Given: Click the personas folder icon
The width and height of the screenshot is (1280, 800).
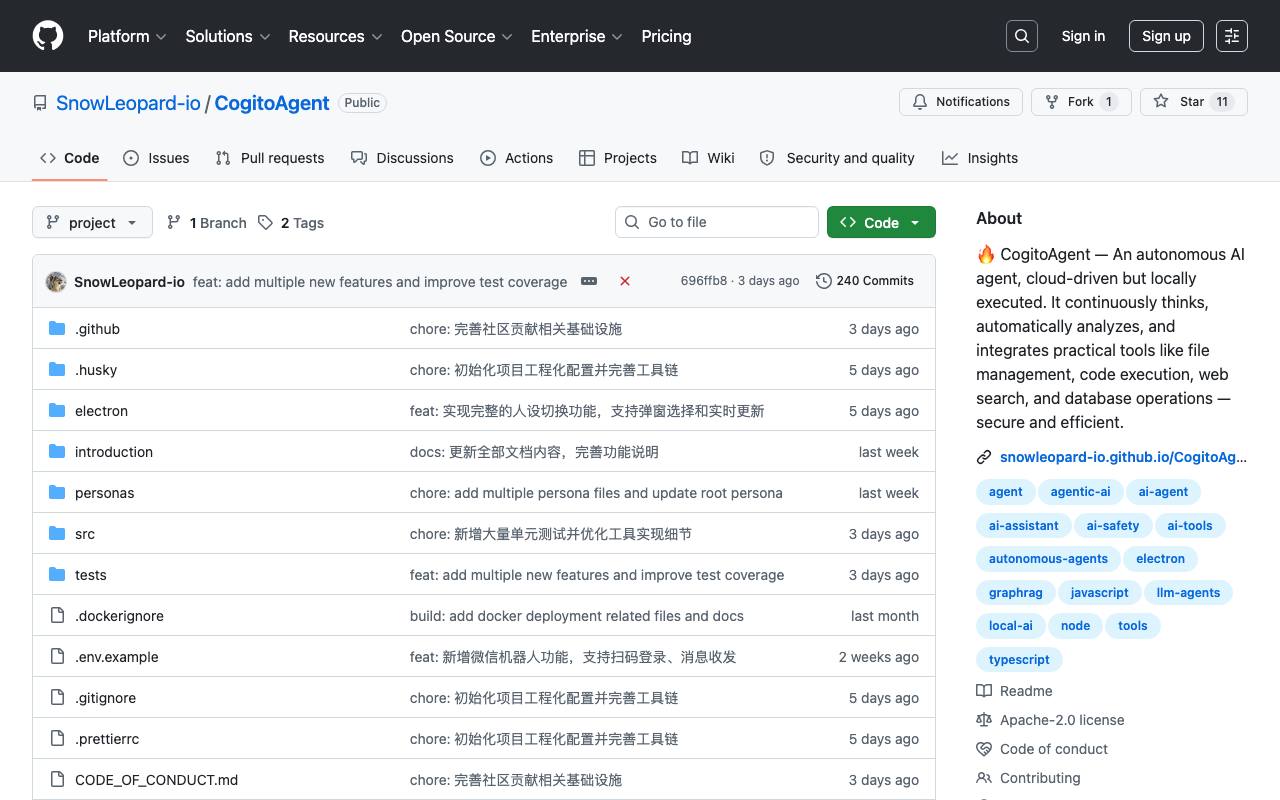Looking at the screenshot, I should 57,493.
